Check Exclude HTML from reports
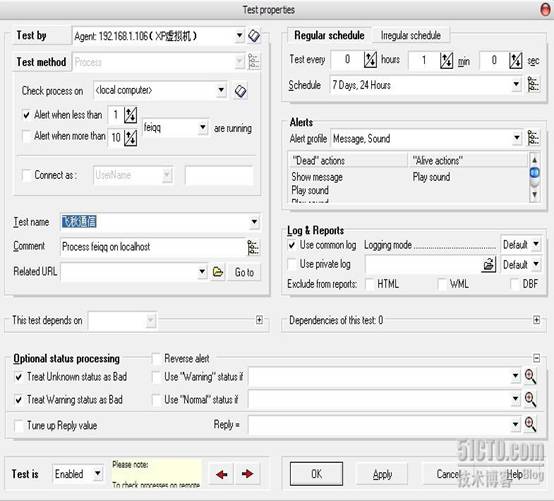This screenshot has height=501, width=554. (x=370, y=284)
